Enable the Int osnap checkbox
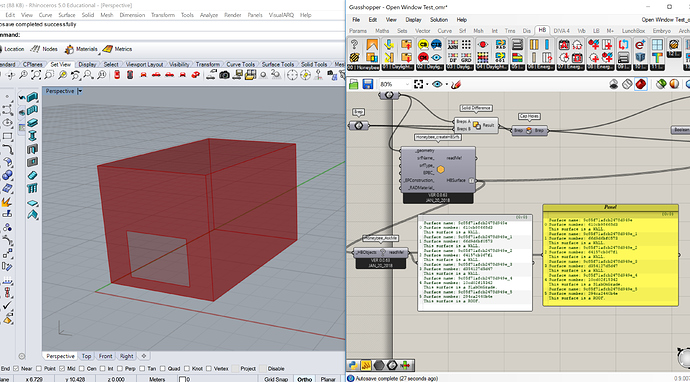Image resolution: width=690 pixels, height=382 pixels. (103, 368)
